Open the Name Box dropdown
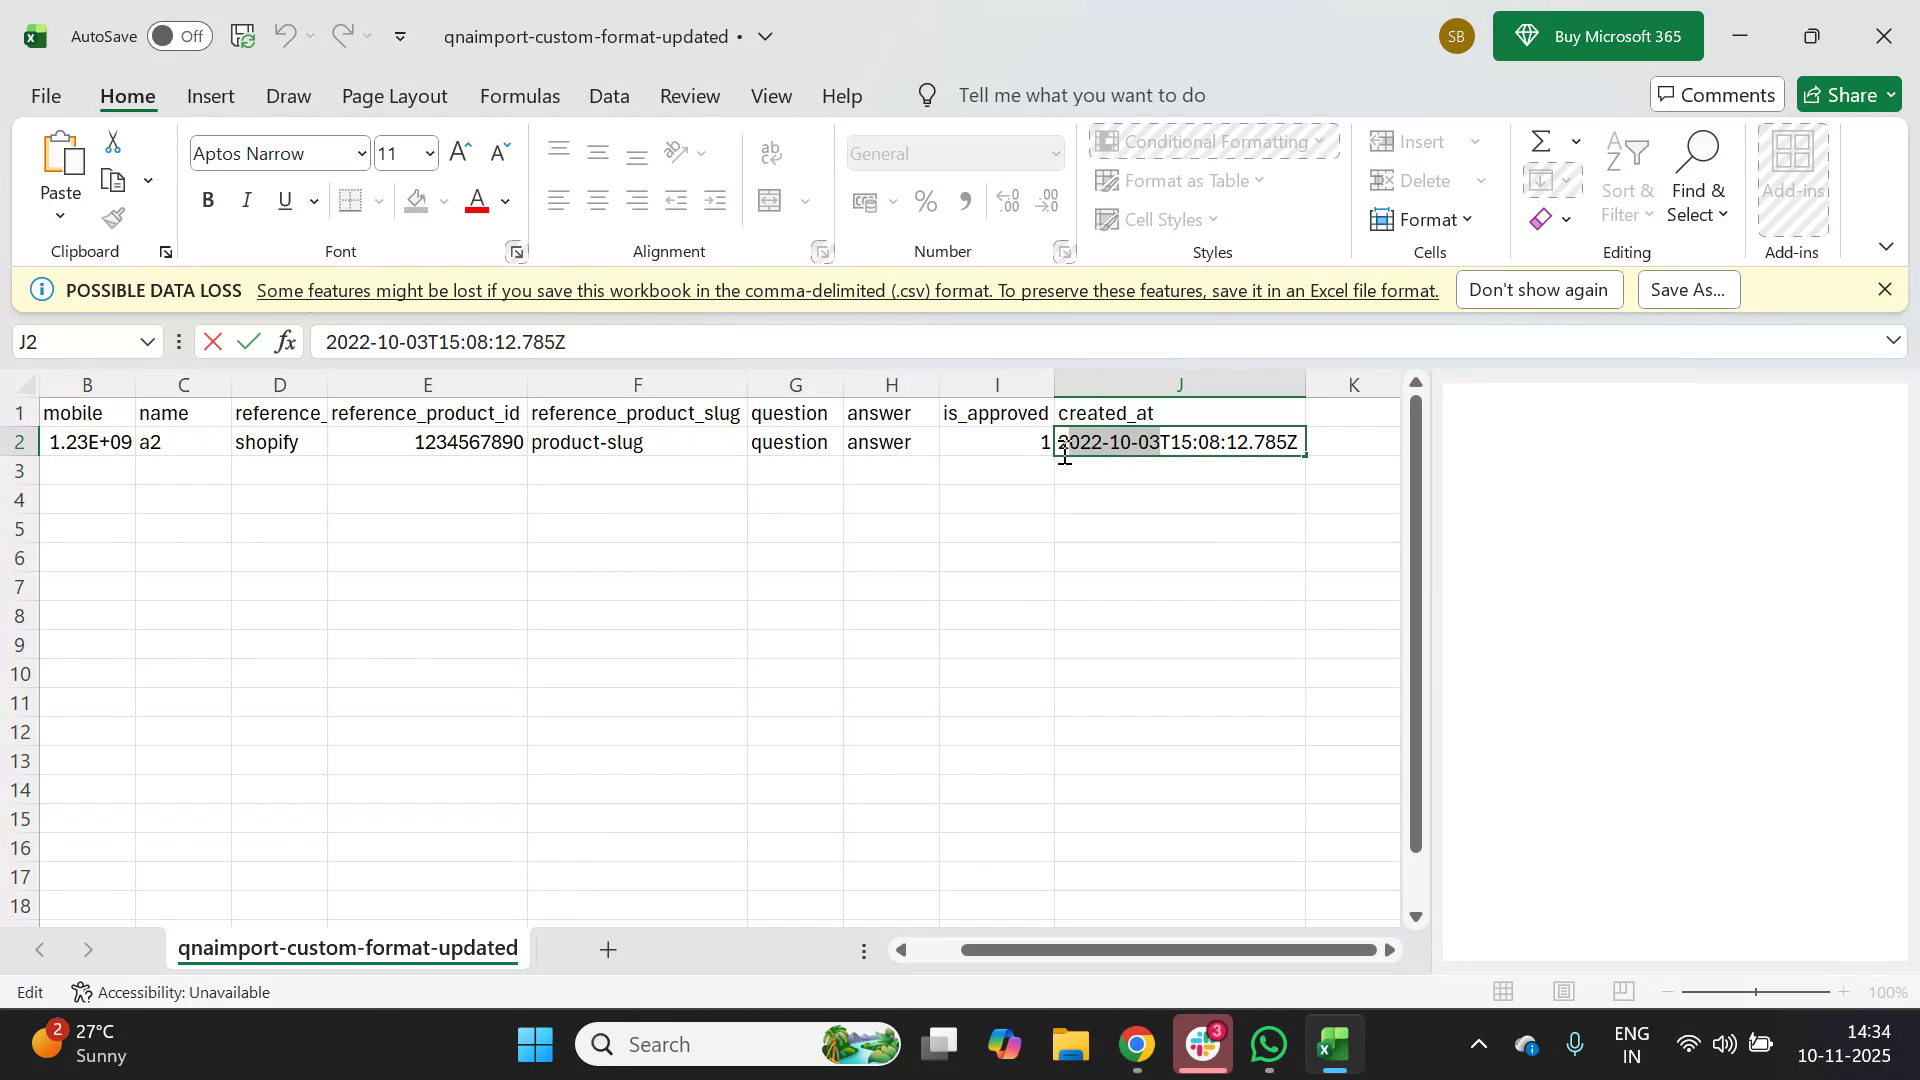This screenshot has height=1080, width=1920. 146,341
